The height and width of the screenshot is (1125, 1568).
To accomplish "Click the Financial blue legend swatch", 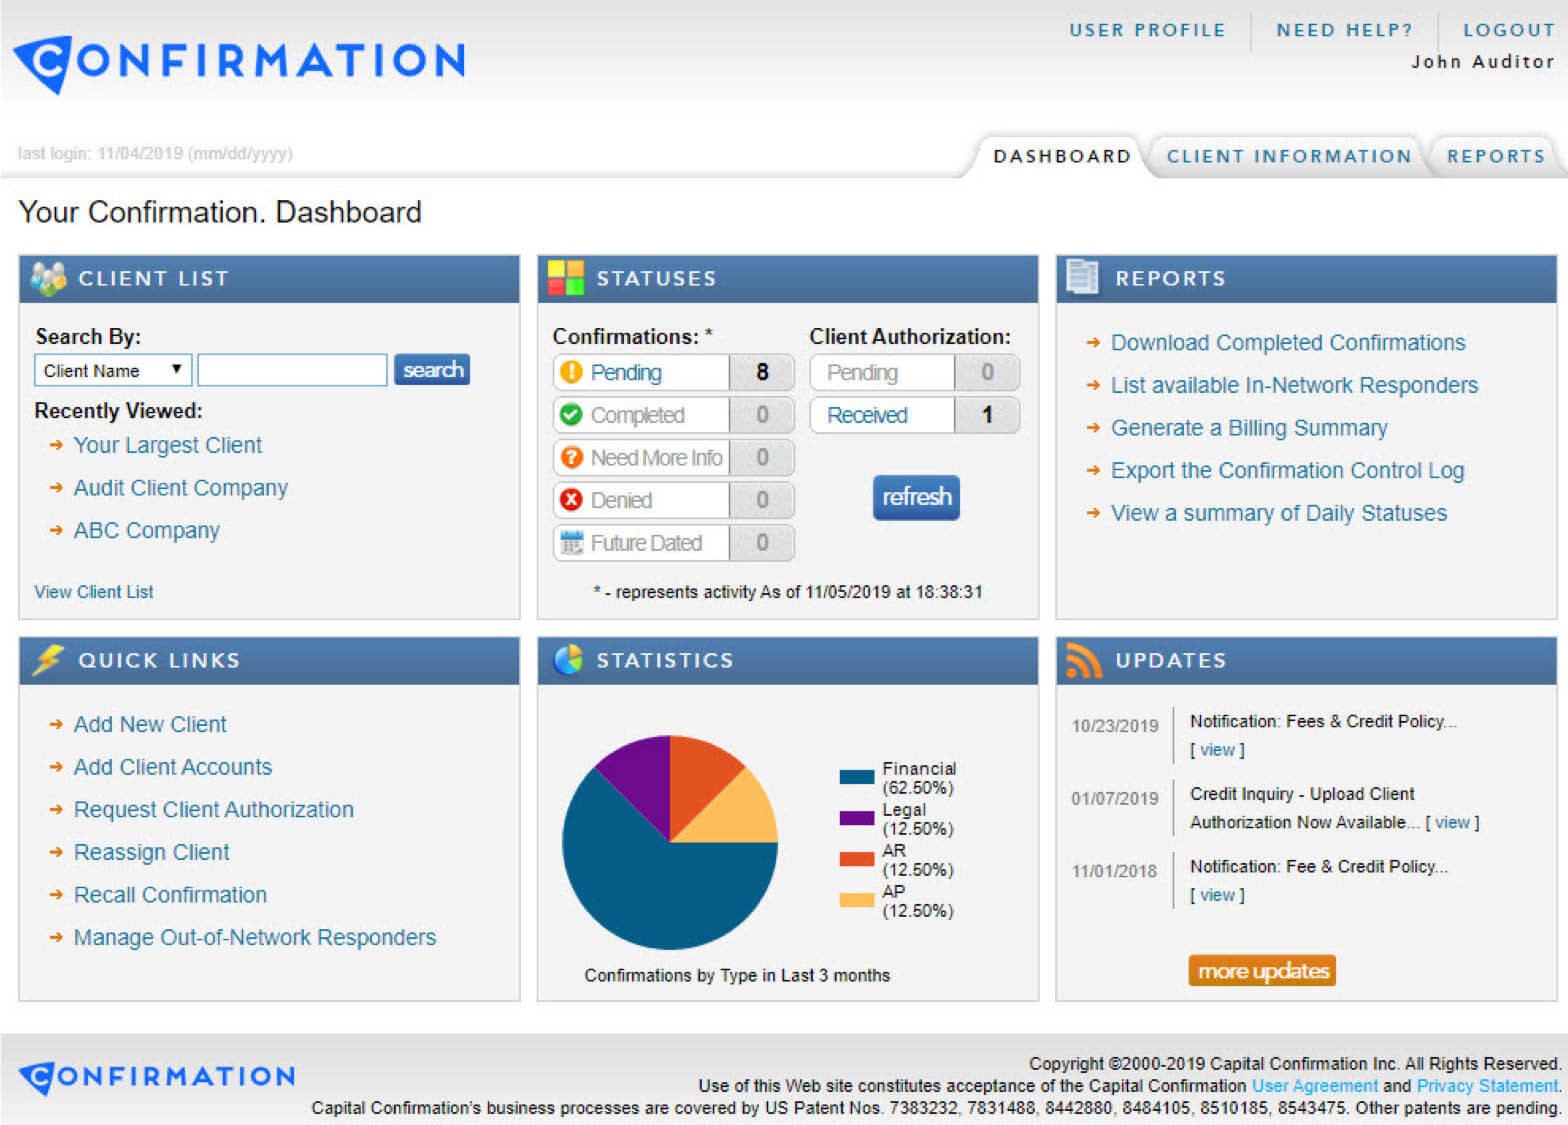I will pos(856,777).
